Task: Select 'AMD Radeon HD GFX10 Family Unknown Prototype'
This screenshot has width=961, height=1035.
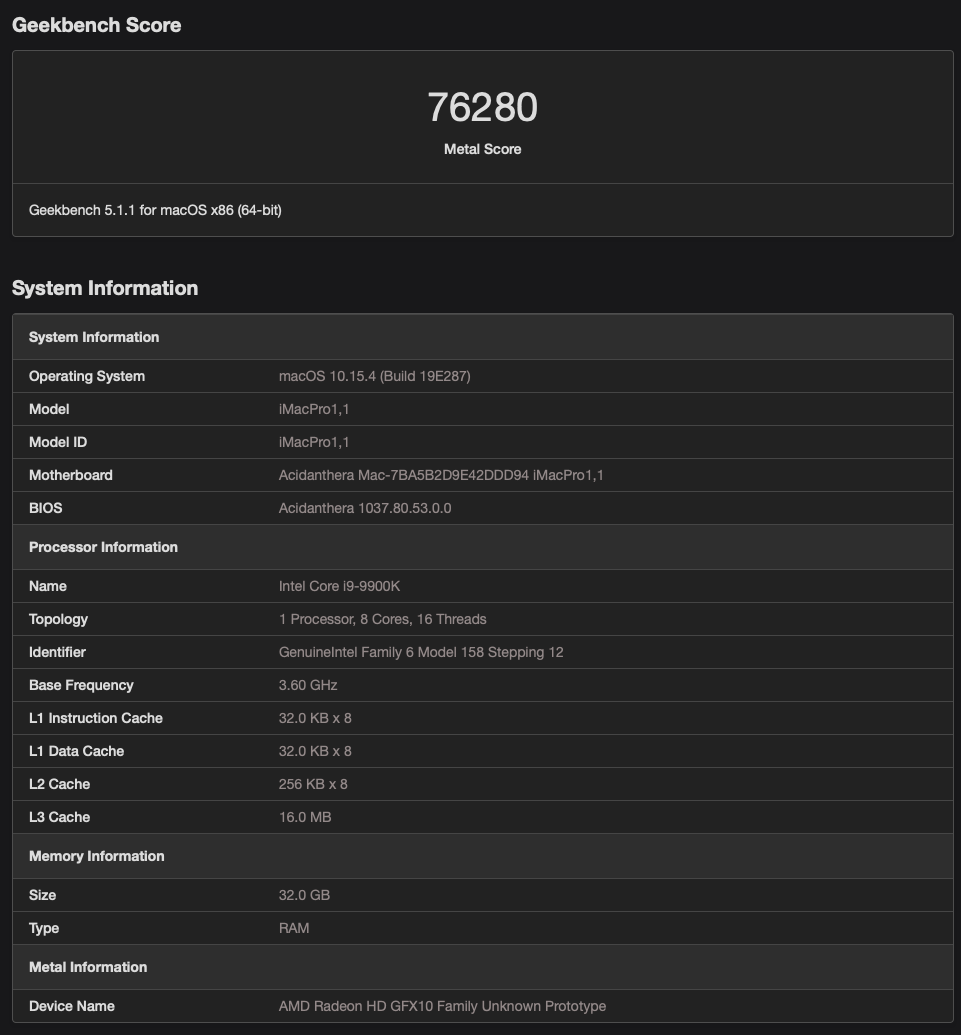Action: click(442, 1006)
